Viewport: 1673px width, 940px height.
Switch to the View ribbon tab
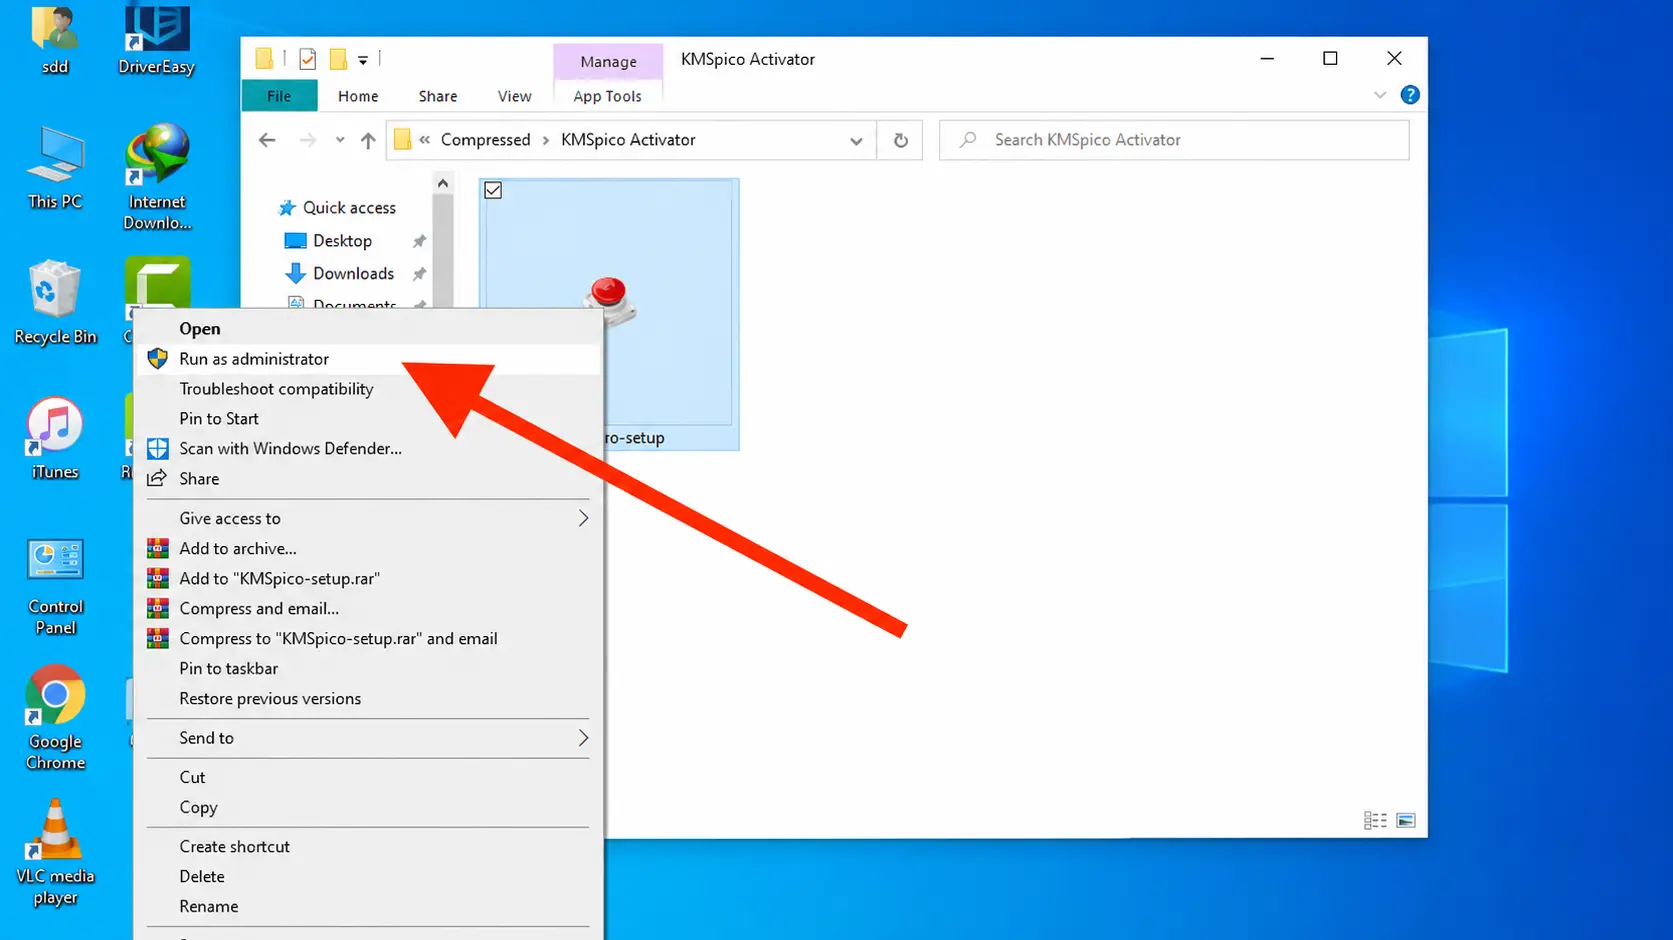tap(515, 96)
